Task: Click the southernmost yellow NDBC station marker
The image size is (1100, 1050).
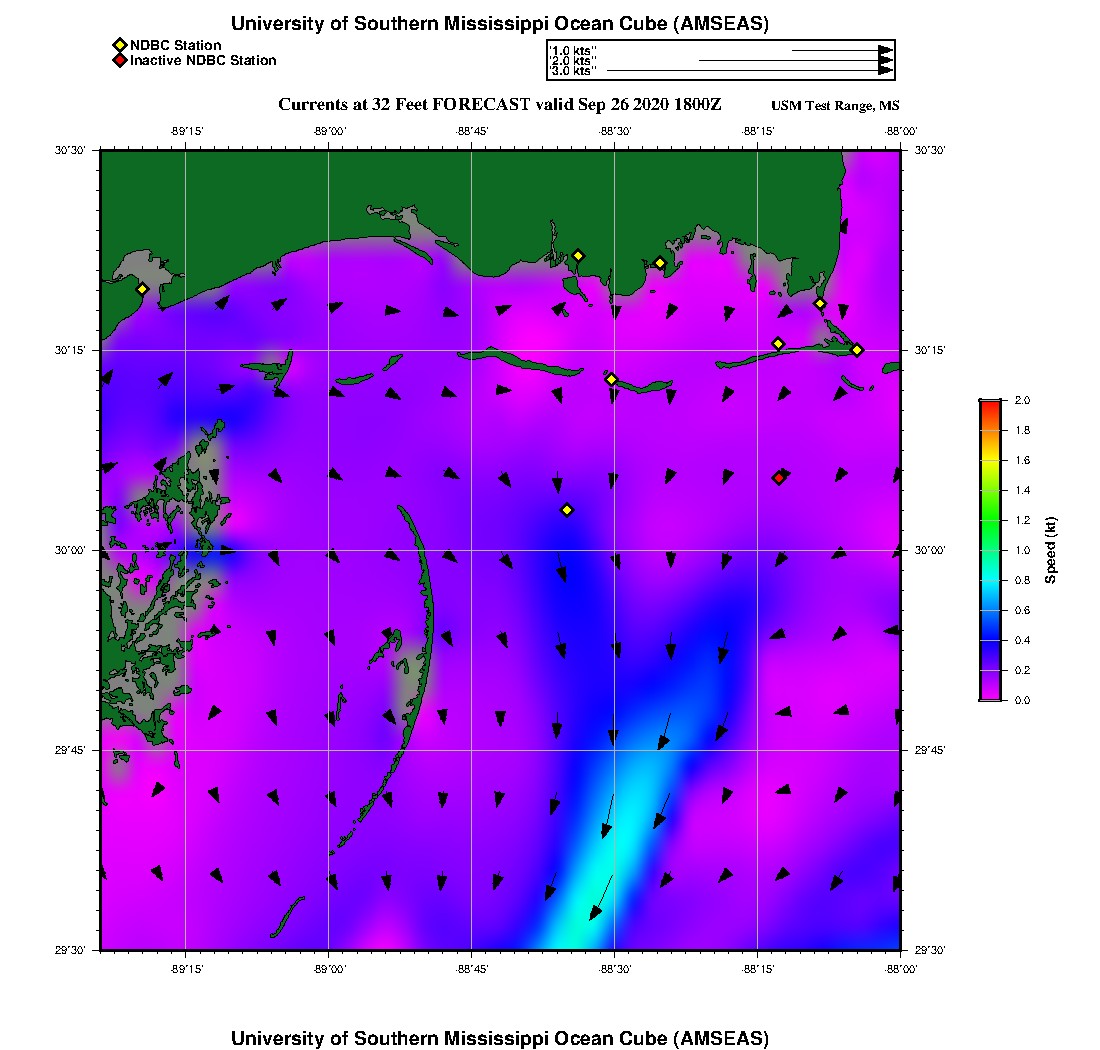Action: pos(567,510)
